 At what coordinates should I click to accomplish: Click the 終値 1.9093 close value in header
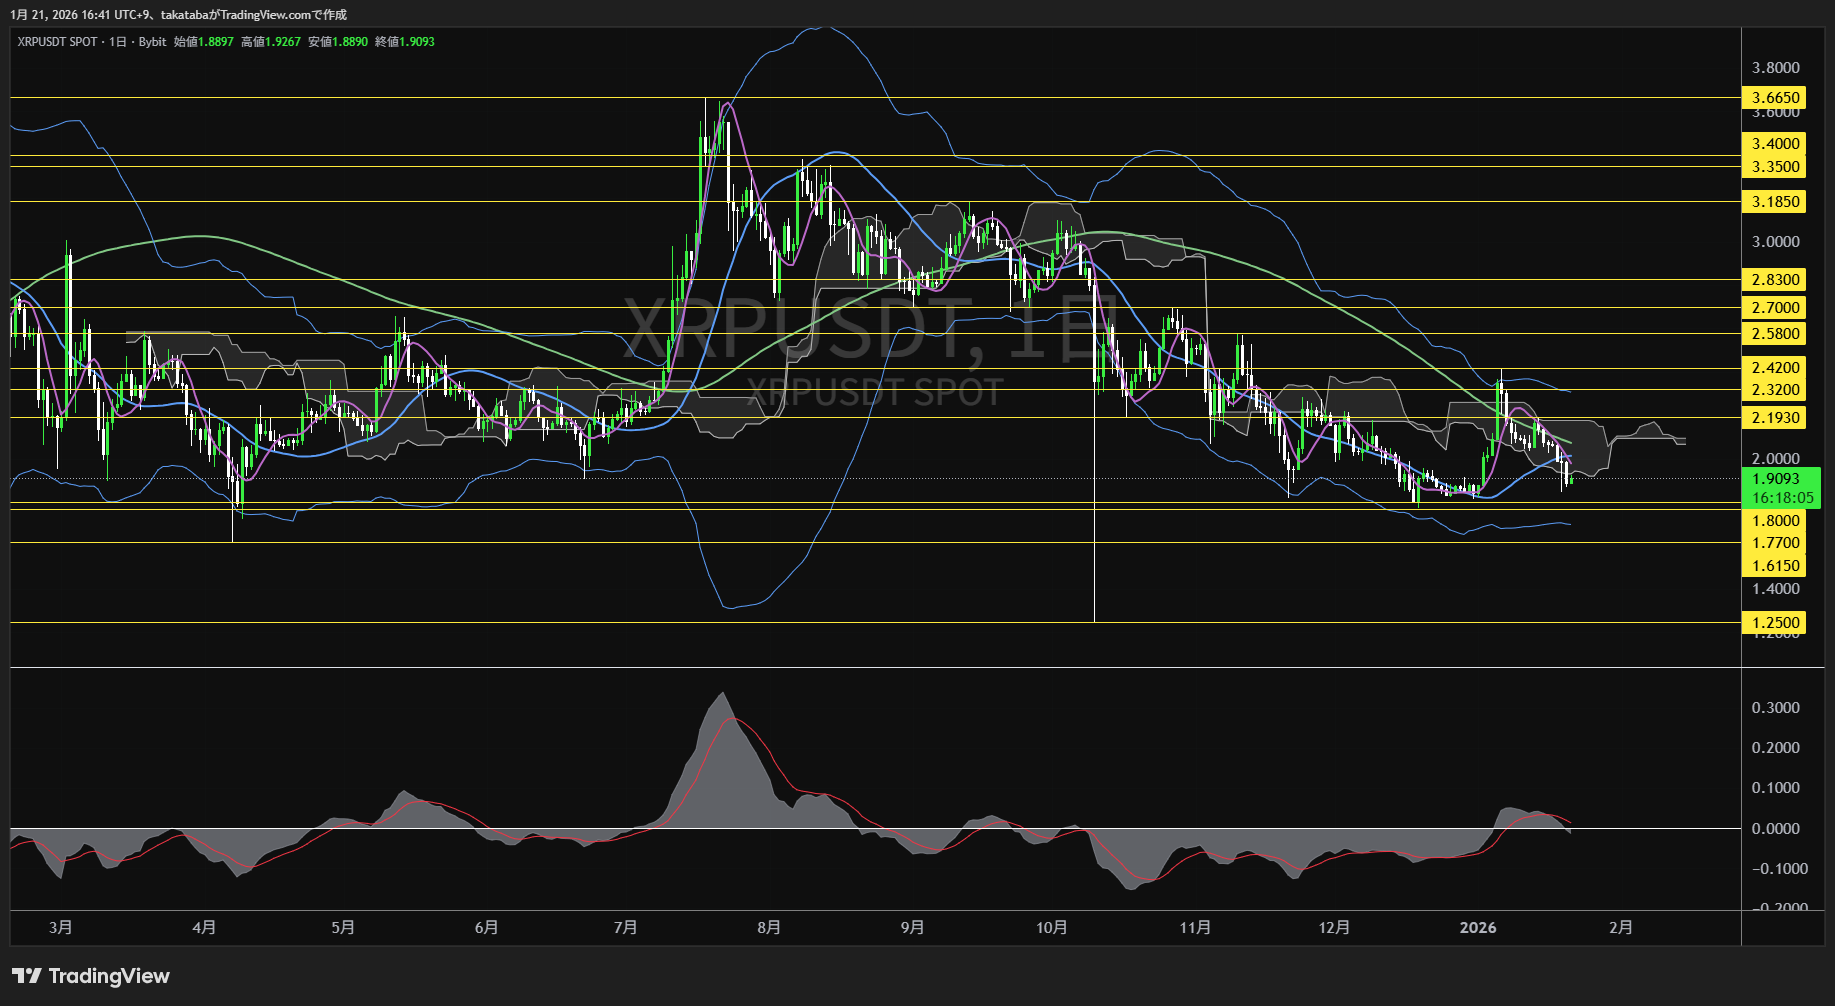click(405, 42)
